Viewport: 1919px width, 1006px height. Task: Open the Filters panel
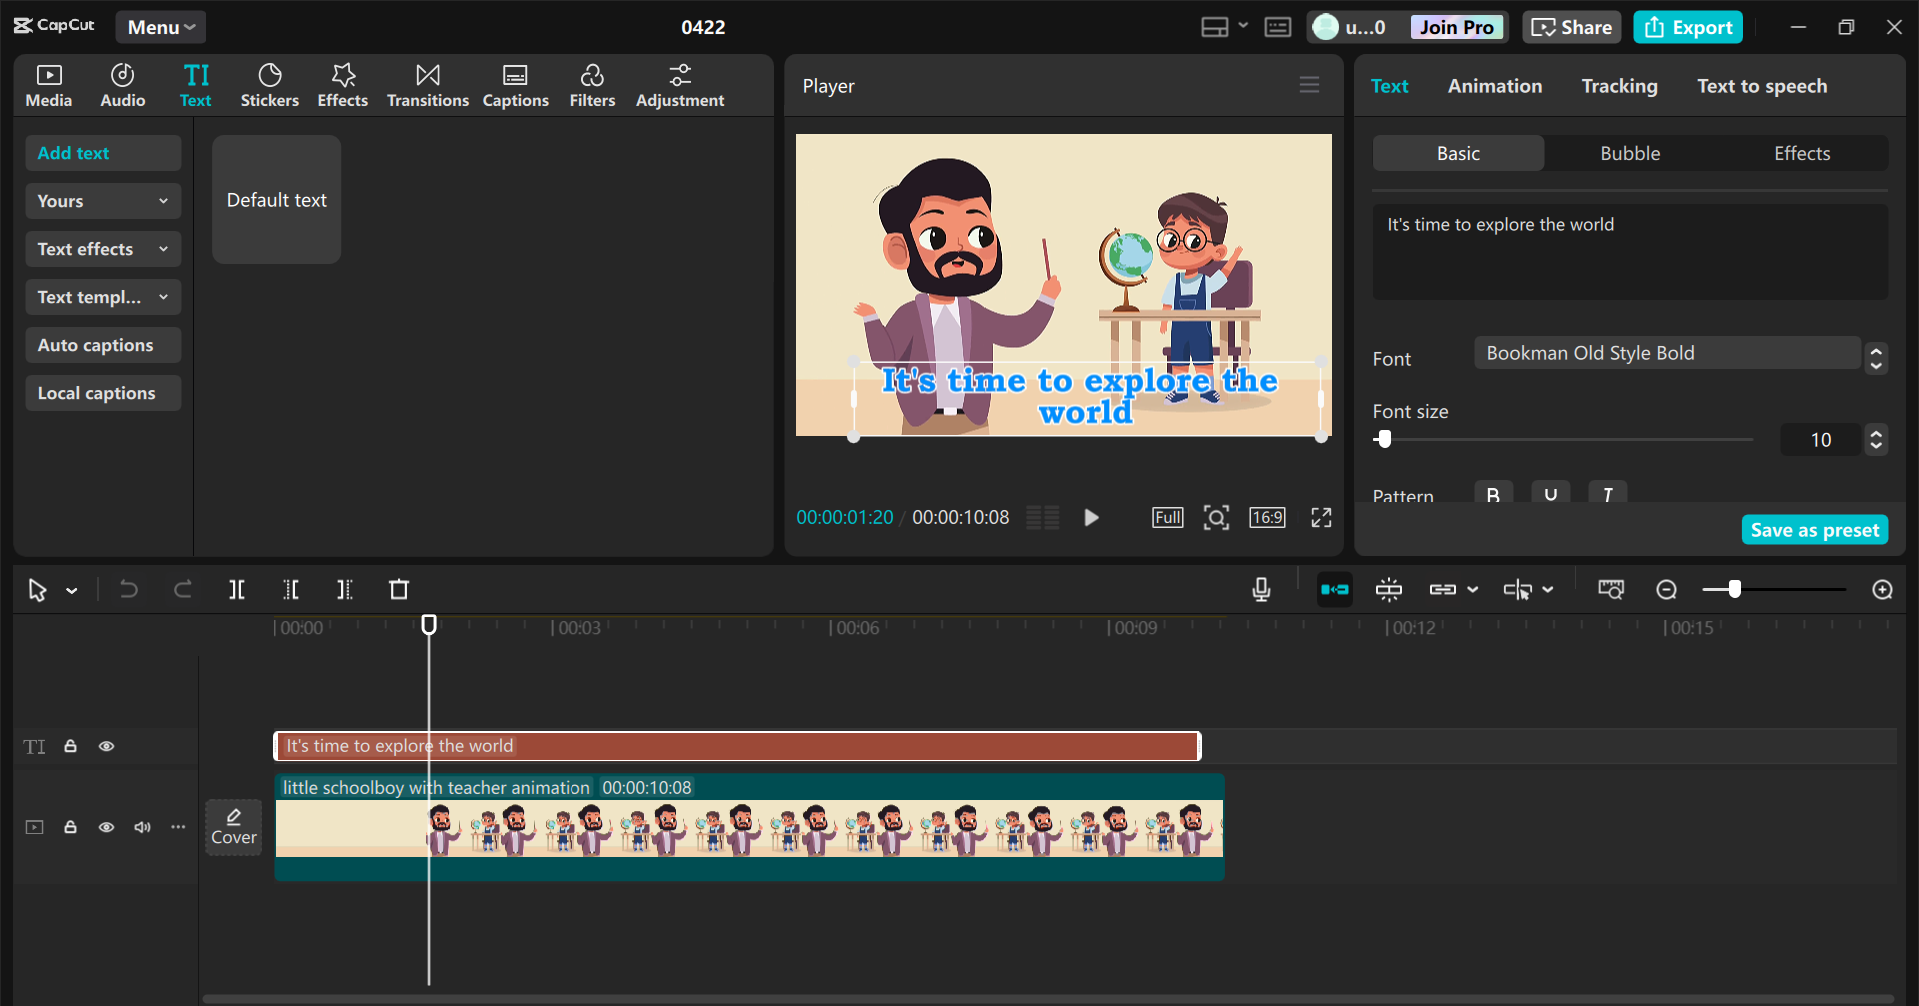592,85
